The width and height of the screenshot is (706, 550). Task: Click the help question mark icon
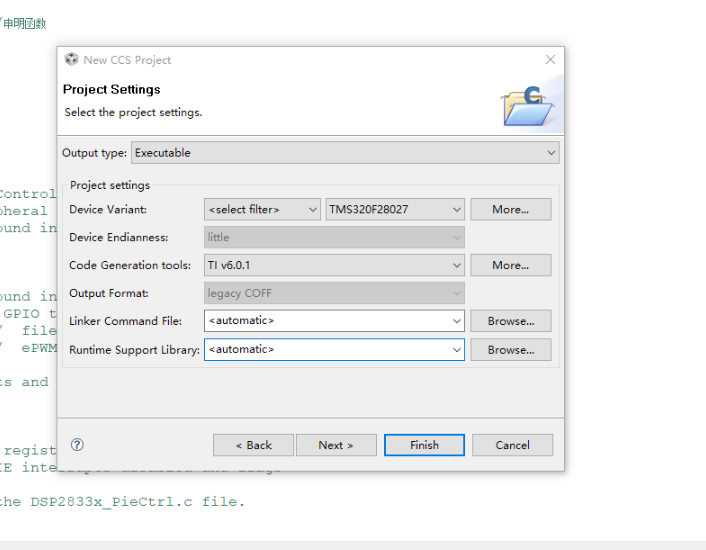(78, 445)
